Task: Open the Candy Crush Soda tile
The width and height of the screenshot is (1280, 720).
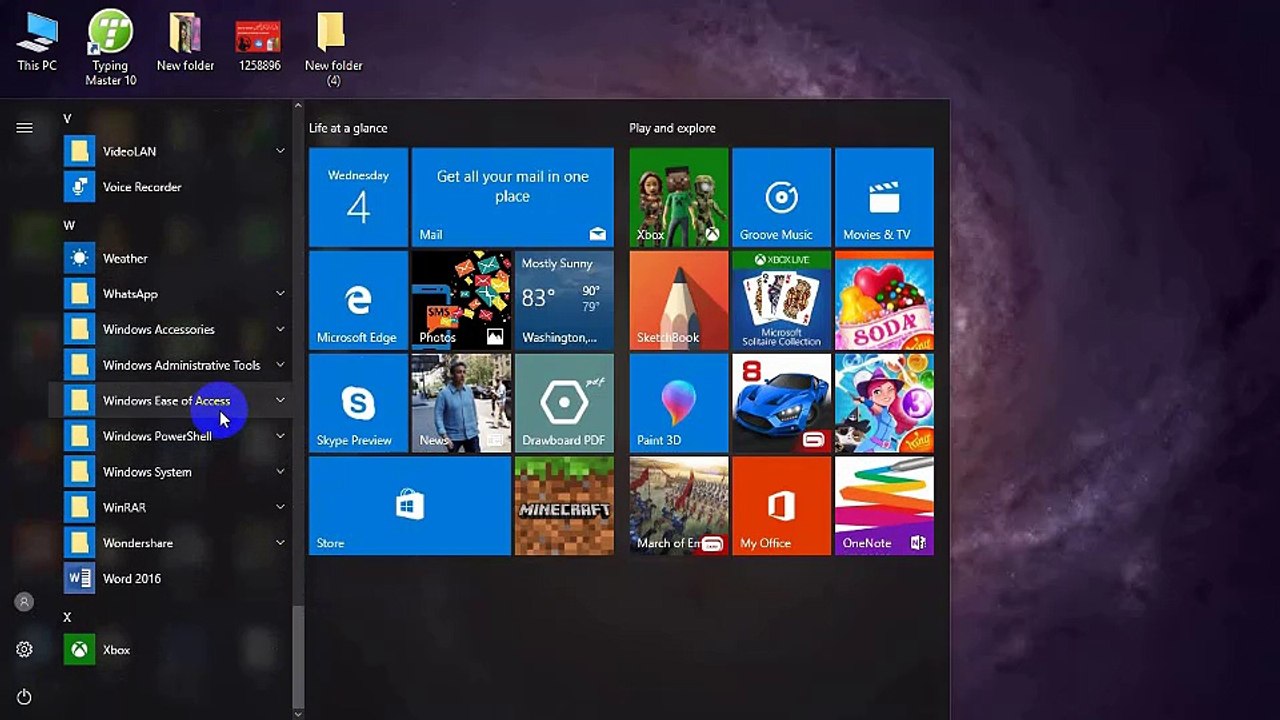Action: point(884,300)
